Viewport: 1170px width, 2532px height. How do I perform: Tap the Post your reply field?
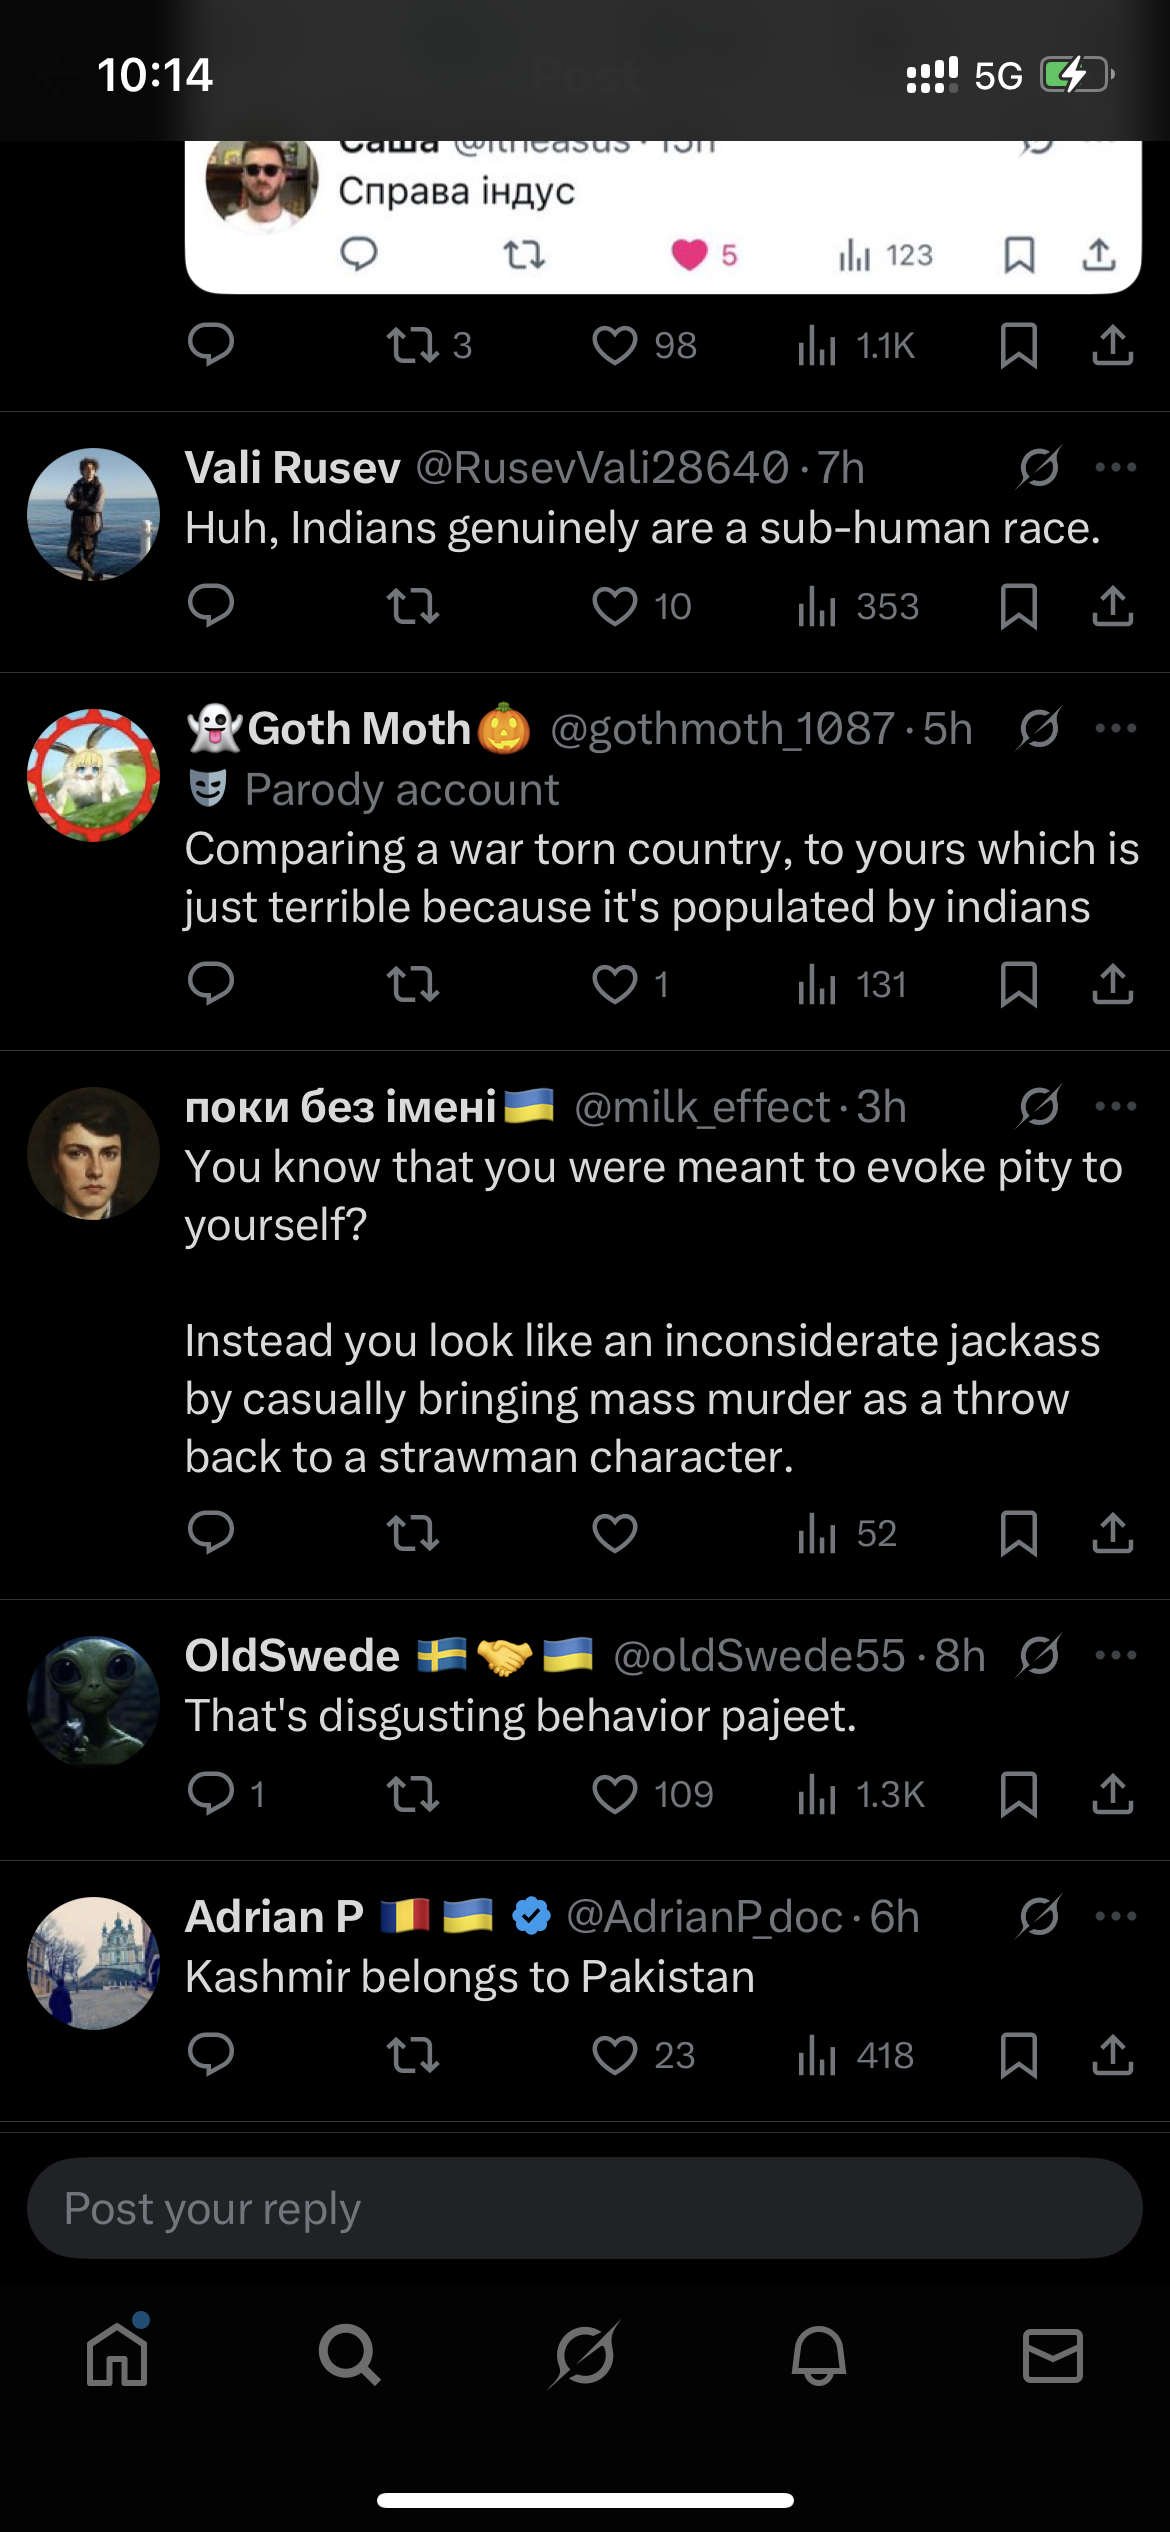(x=584, y=2208)
